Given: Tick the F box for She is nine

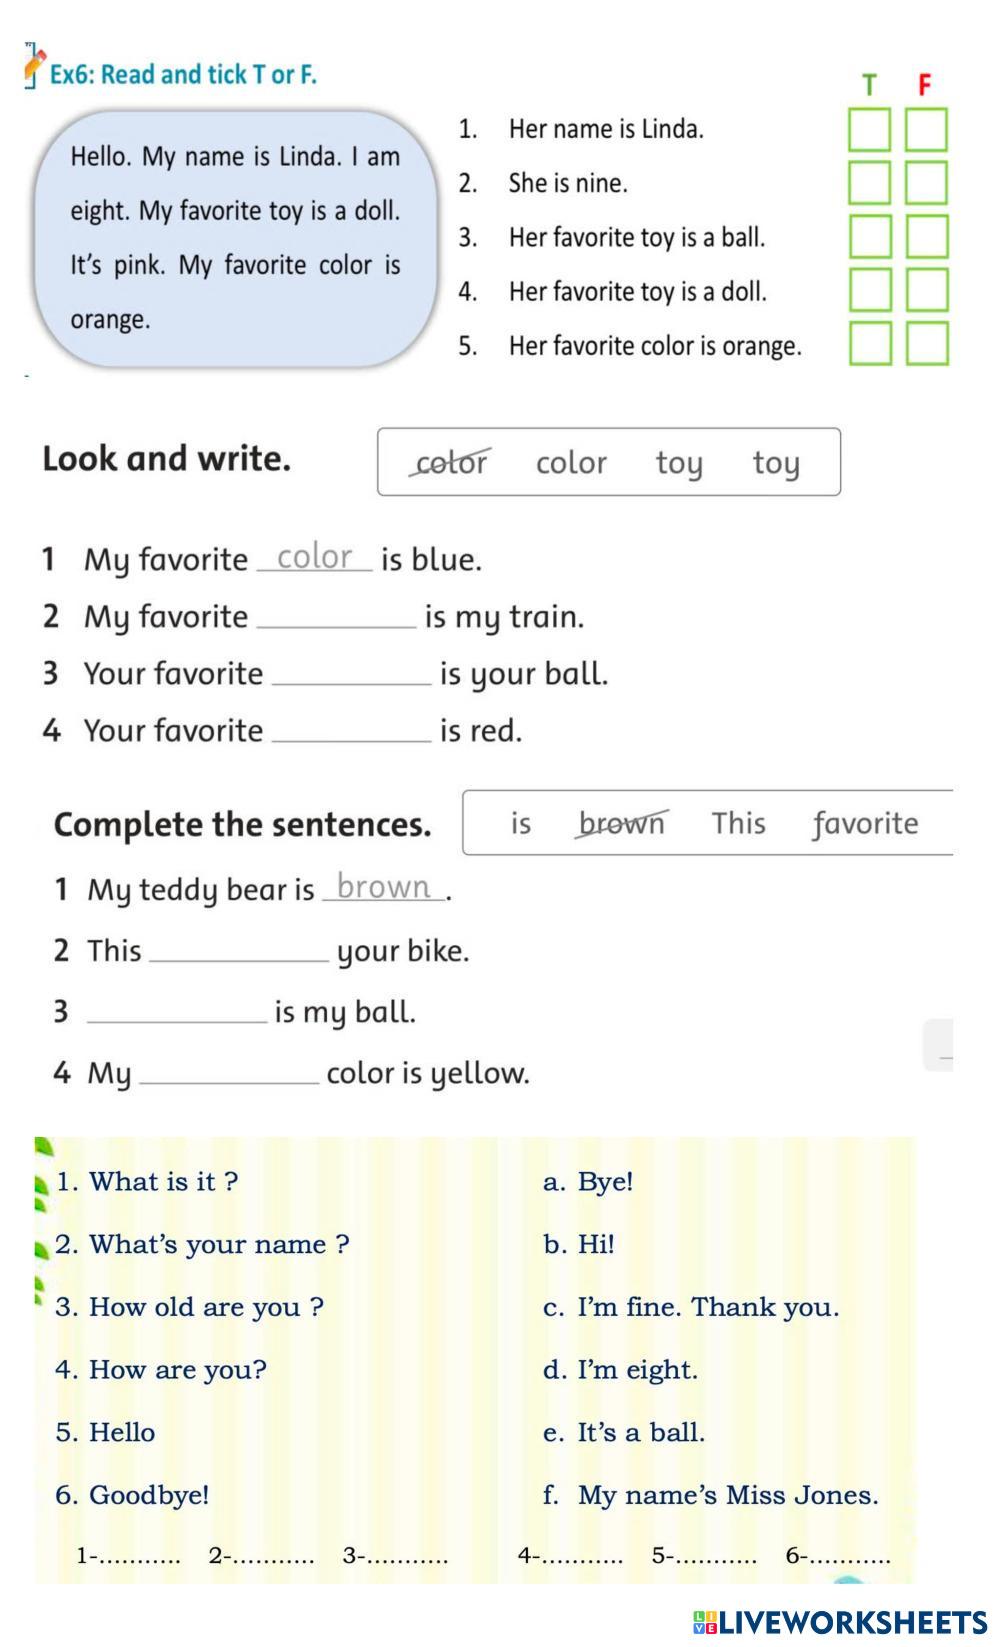Looking at the screenshot, I should [926, 183].
